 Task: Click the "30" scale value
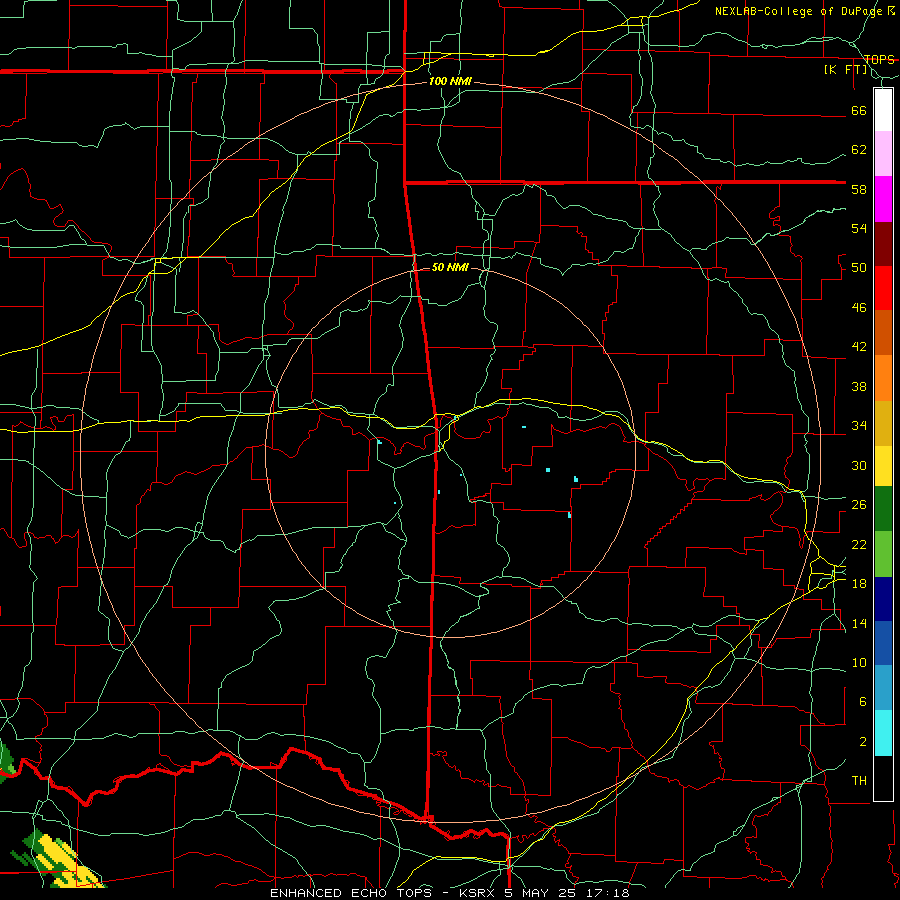point(859,465)
